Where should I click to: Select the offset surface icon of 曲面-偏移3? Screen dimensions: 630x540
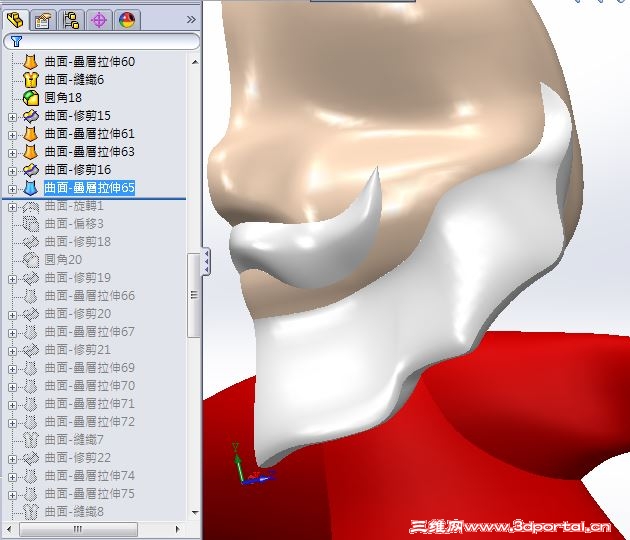tap(31, 224)
